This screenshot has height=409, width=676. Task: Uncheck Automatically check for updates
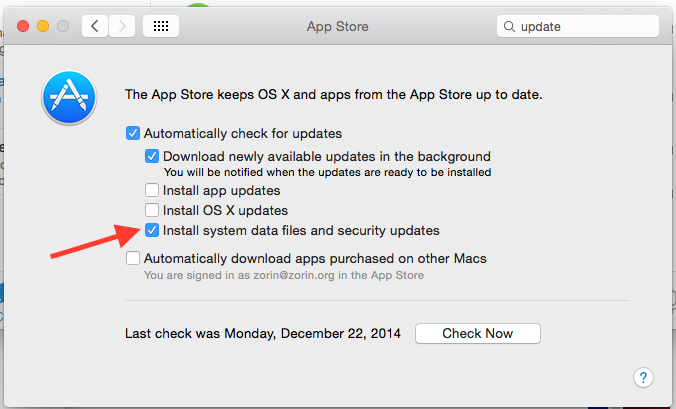point(133,133)
